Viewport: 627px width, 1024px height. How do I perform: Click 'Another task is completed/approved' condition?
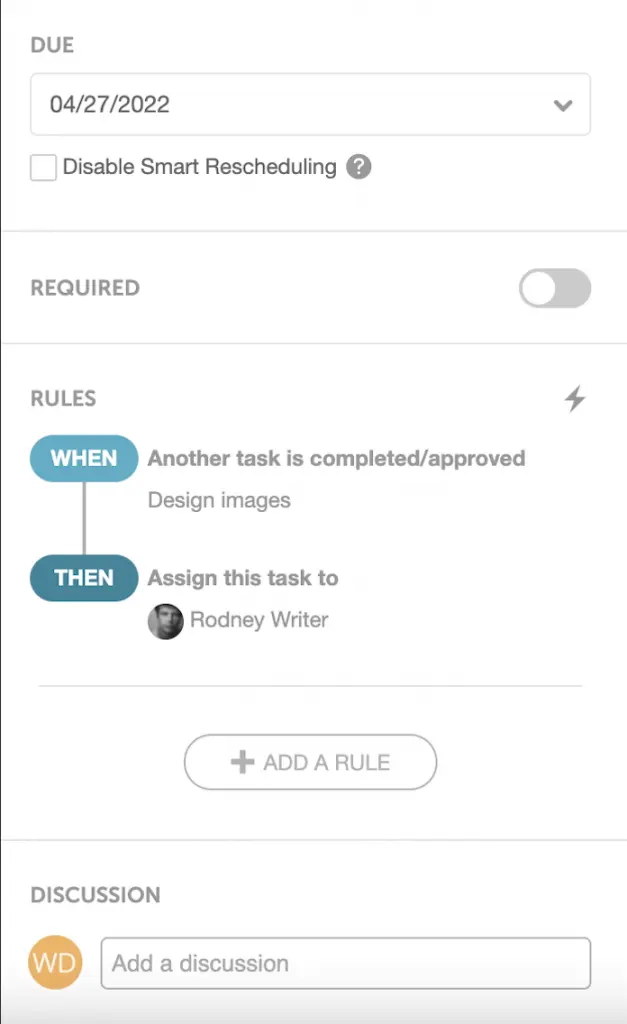336,458
